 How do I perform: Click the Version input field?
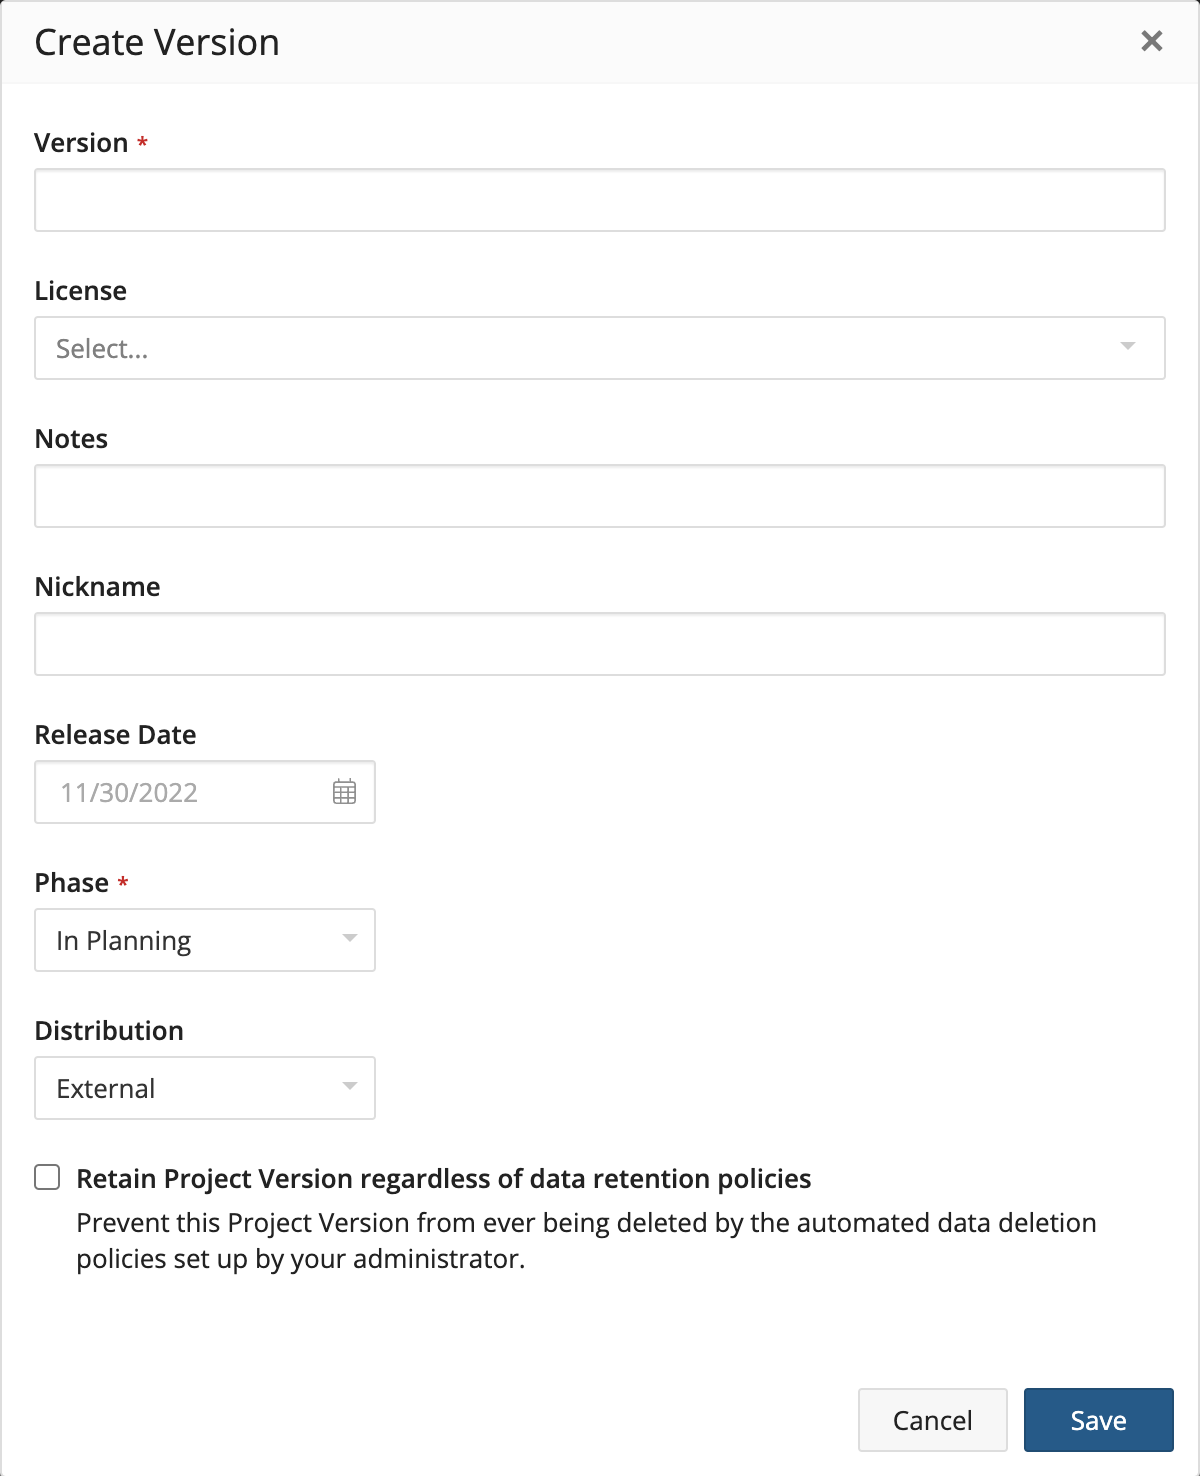pyautogui.click(x=600, y=200)
